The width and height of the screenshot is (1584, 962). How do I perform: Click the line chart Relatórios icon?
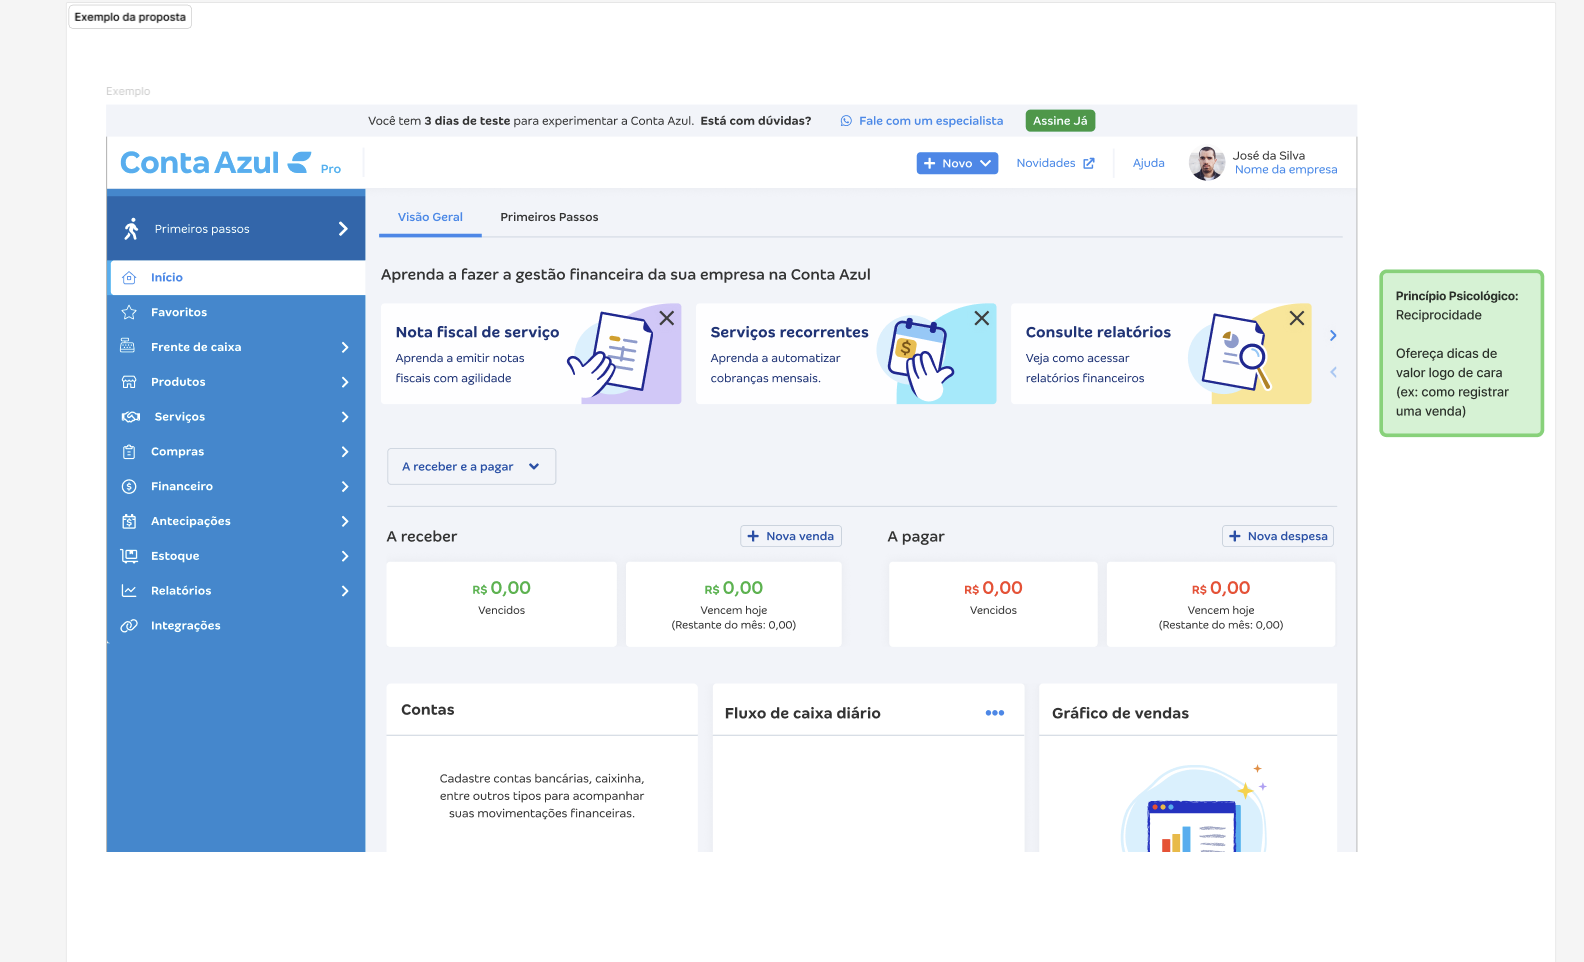click(129, 591)
